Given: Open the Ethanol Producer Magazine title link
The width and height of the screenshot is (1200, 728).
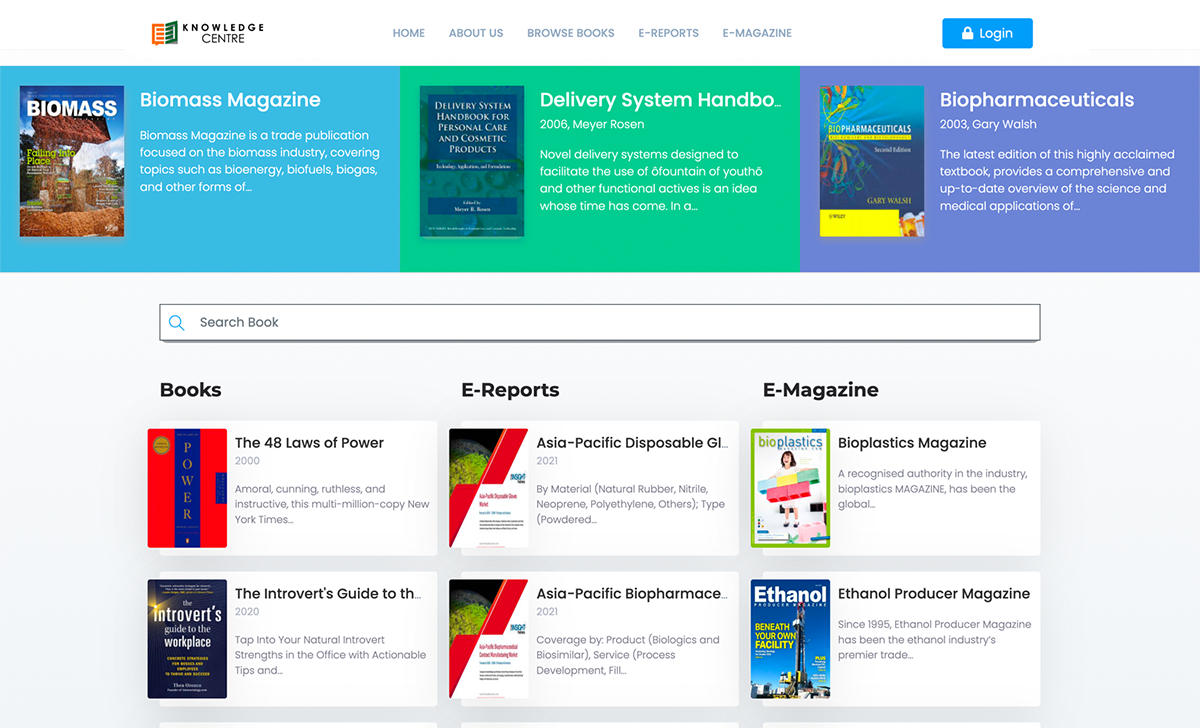Looking at the screenshot, I should pos(933,594).
